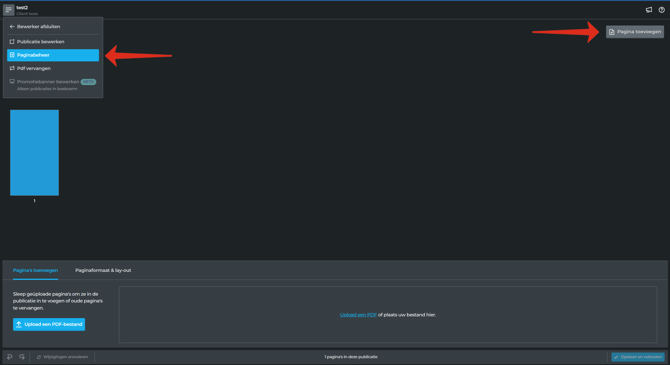The image size is (670, 365).
Task: Click the Publicatie bewerken edit icon
Action: (x=12, y=41)
